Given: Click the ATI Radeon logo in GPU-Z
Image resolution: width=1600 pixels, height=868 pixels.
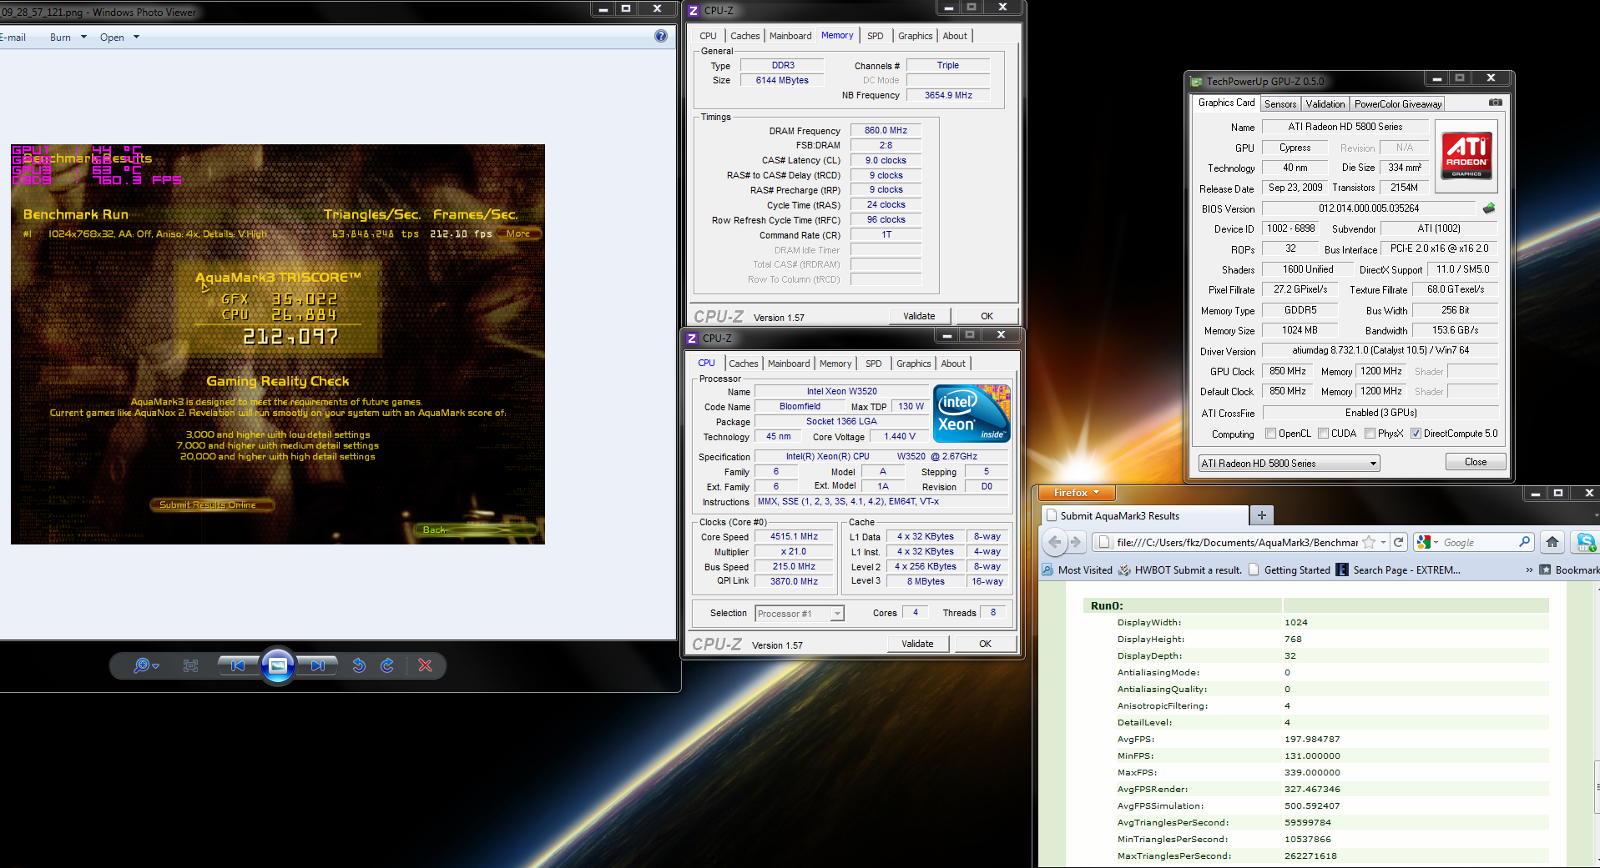Looking at the screenshot, I should [x=1466, y=154].
